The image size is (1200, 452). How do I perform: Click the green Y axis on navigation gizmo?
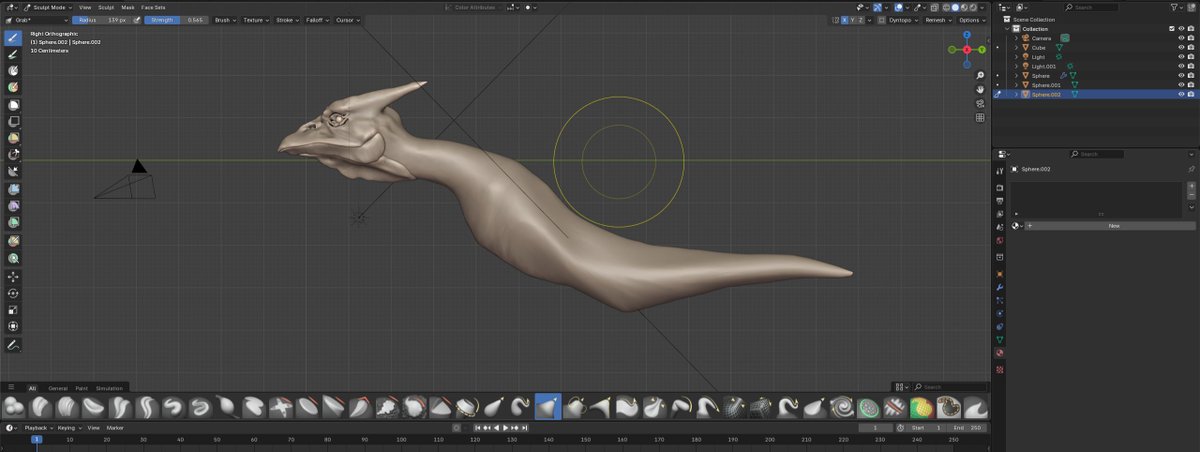click(982, 50)
